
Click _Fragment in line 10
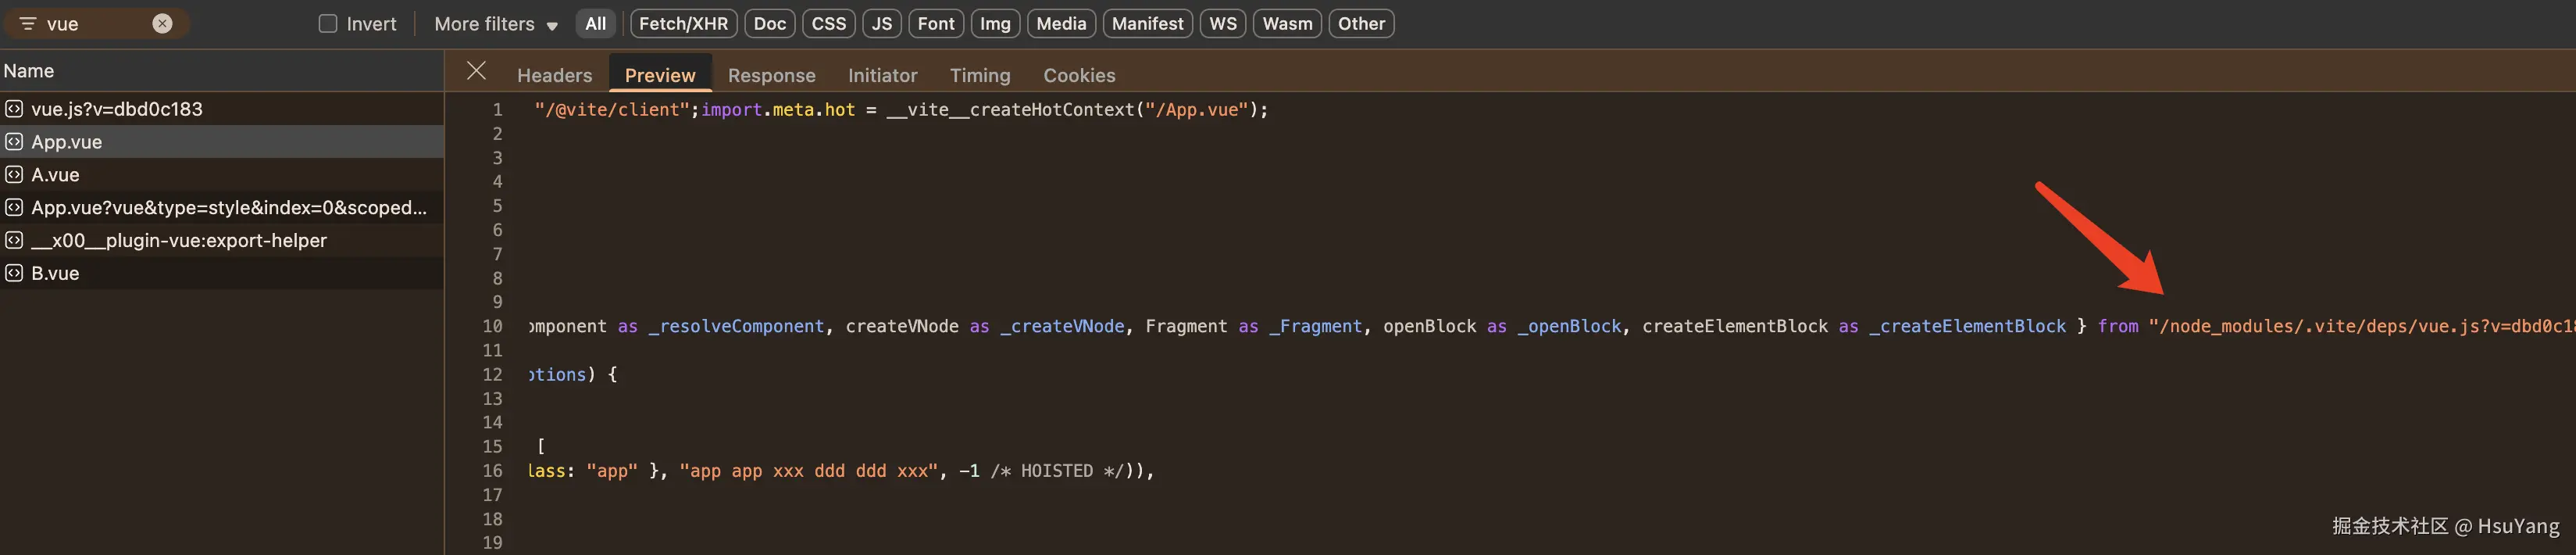1316,327
